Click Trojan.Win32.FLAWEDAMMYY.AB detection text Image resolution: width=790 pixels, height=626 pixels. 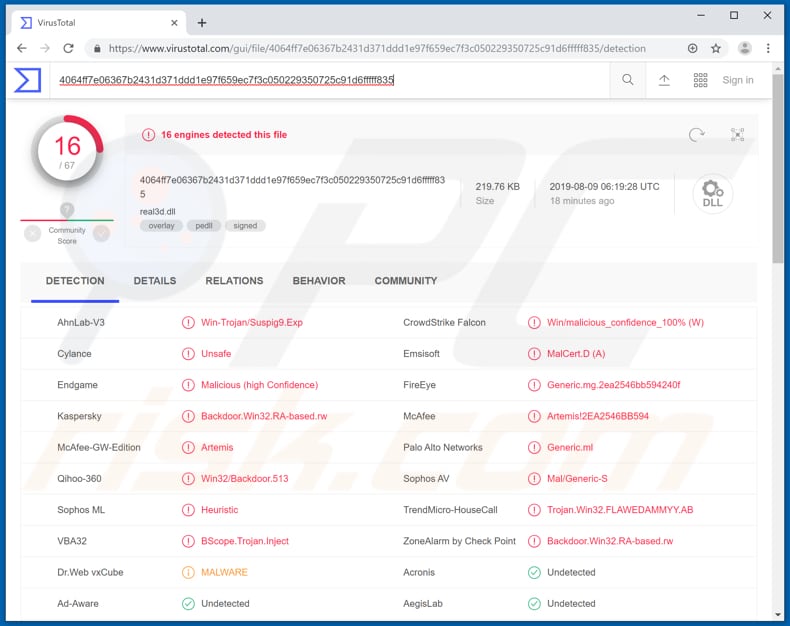click(x=620, y=510)
